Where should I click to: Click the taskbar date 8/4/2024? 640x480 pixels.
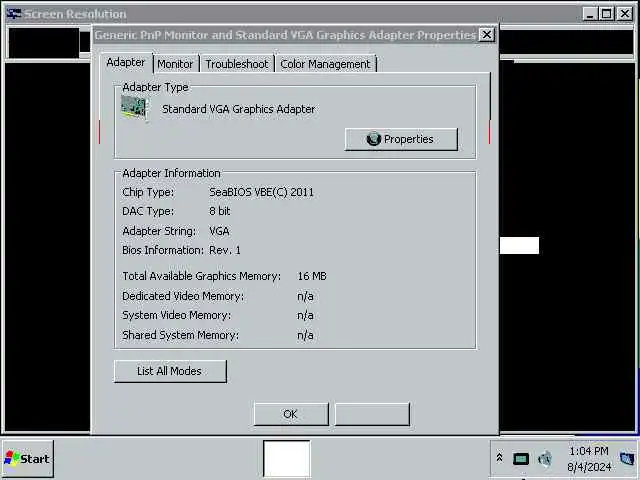pos(589,467)
